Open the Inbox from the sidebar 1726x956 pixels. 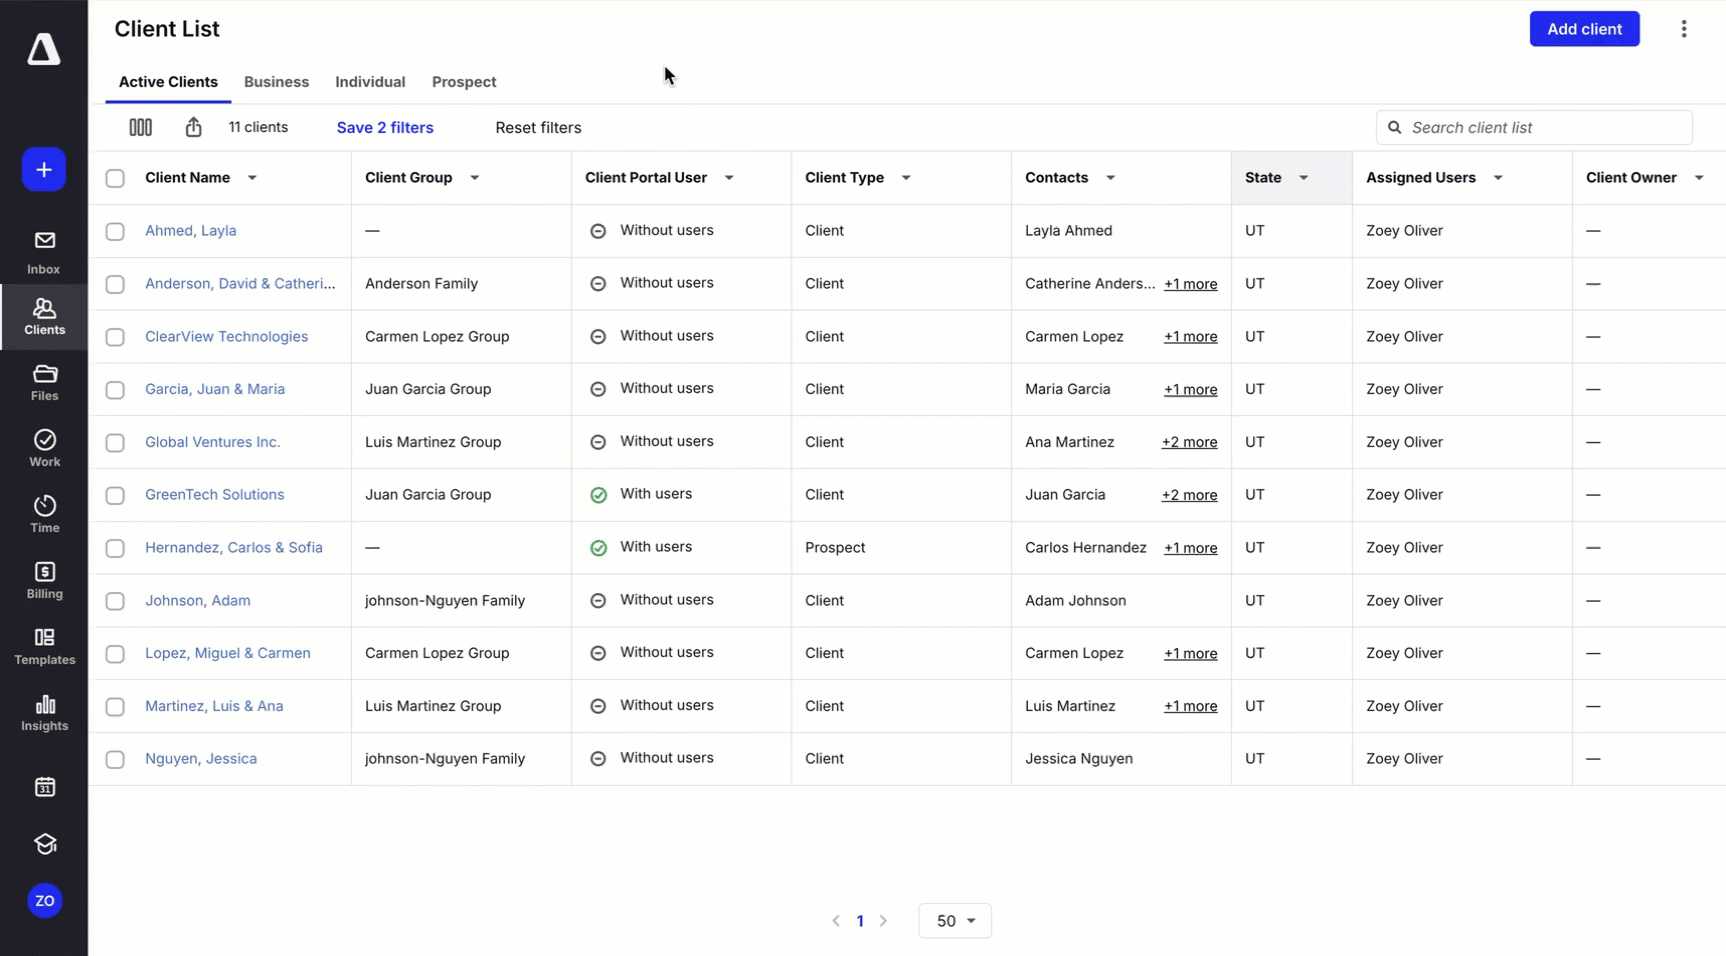point(44,252)
